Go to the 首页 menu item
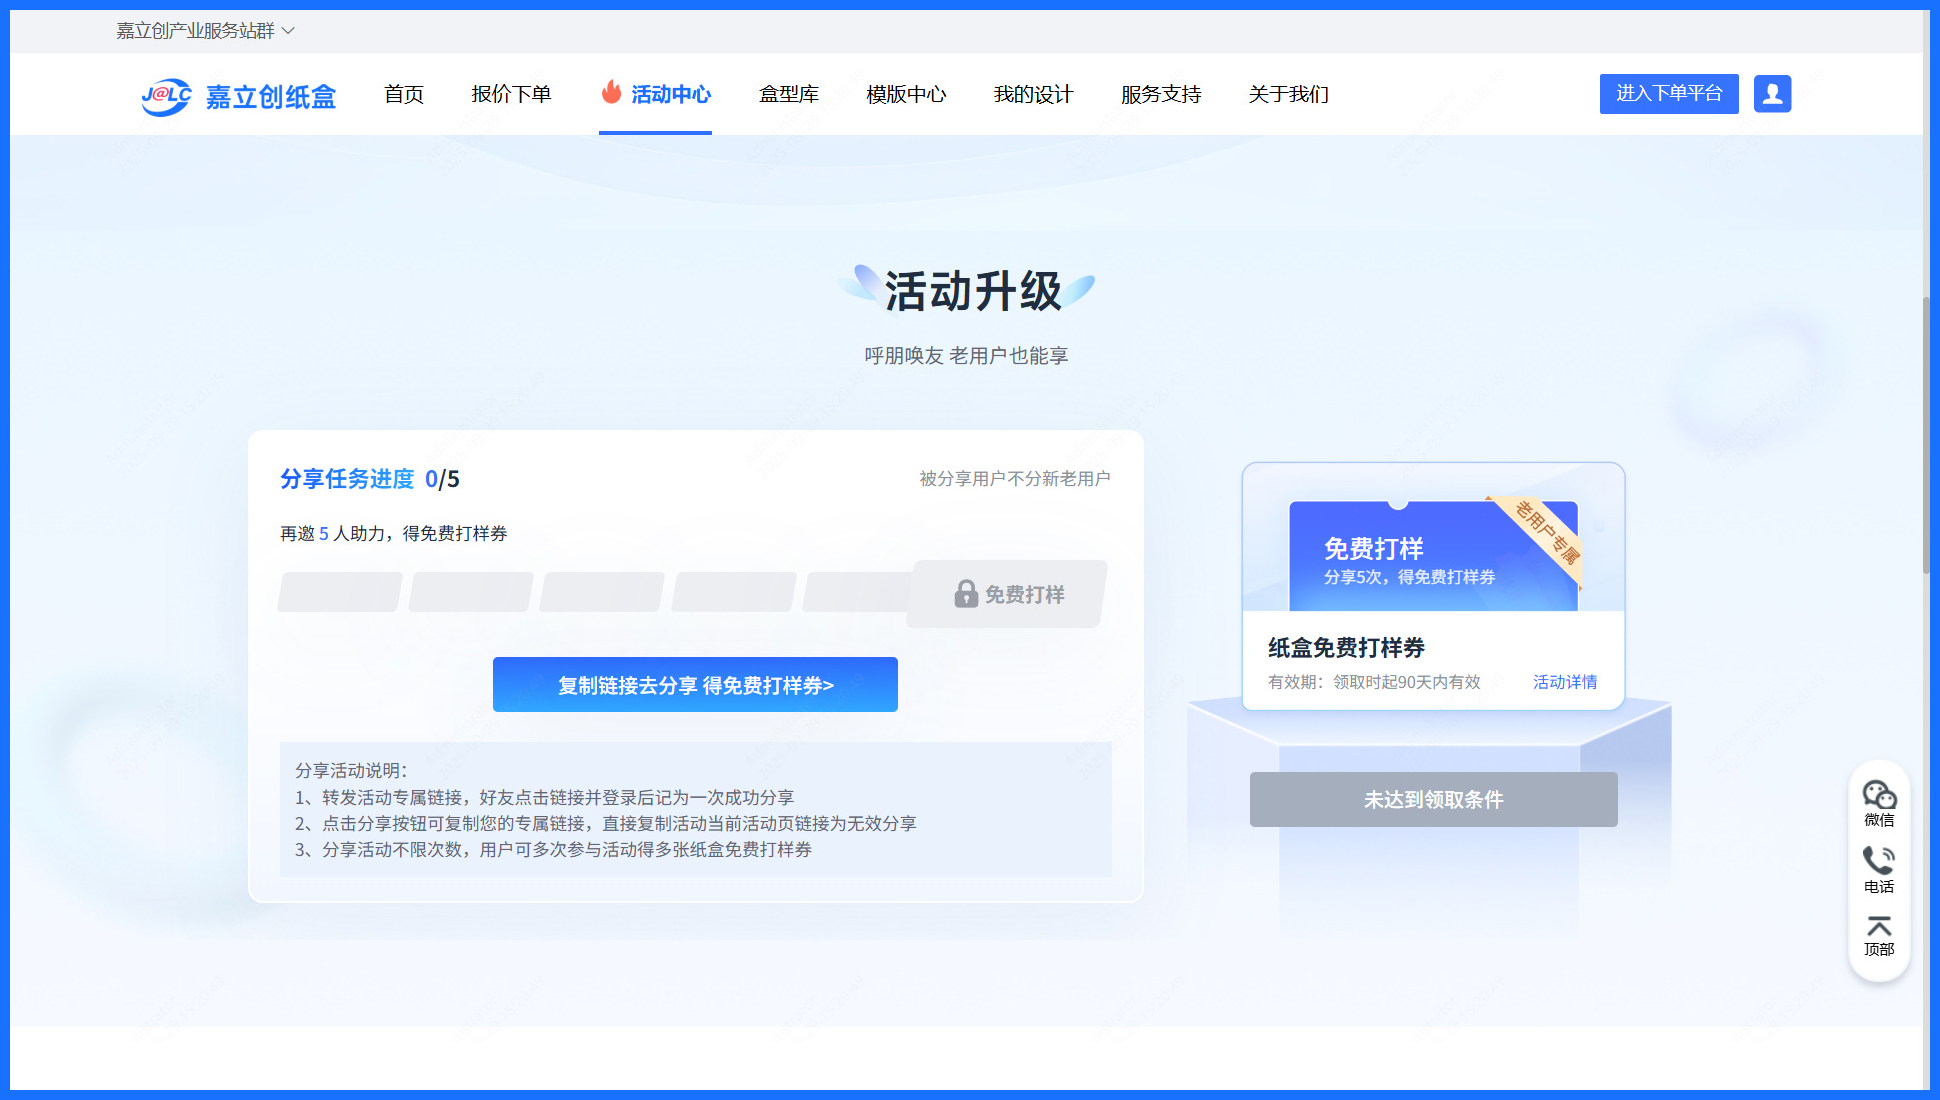 point(404,94)
